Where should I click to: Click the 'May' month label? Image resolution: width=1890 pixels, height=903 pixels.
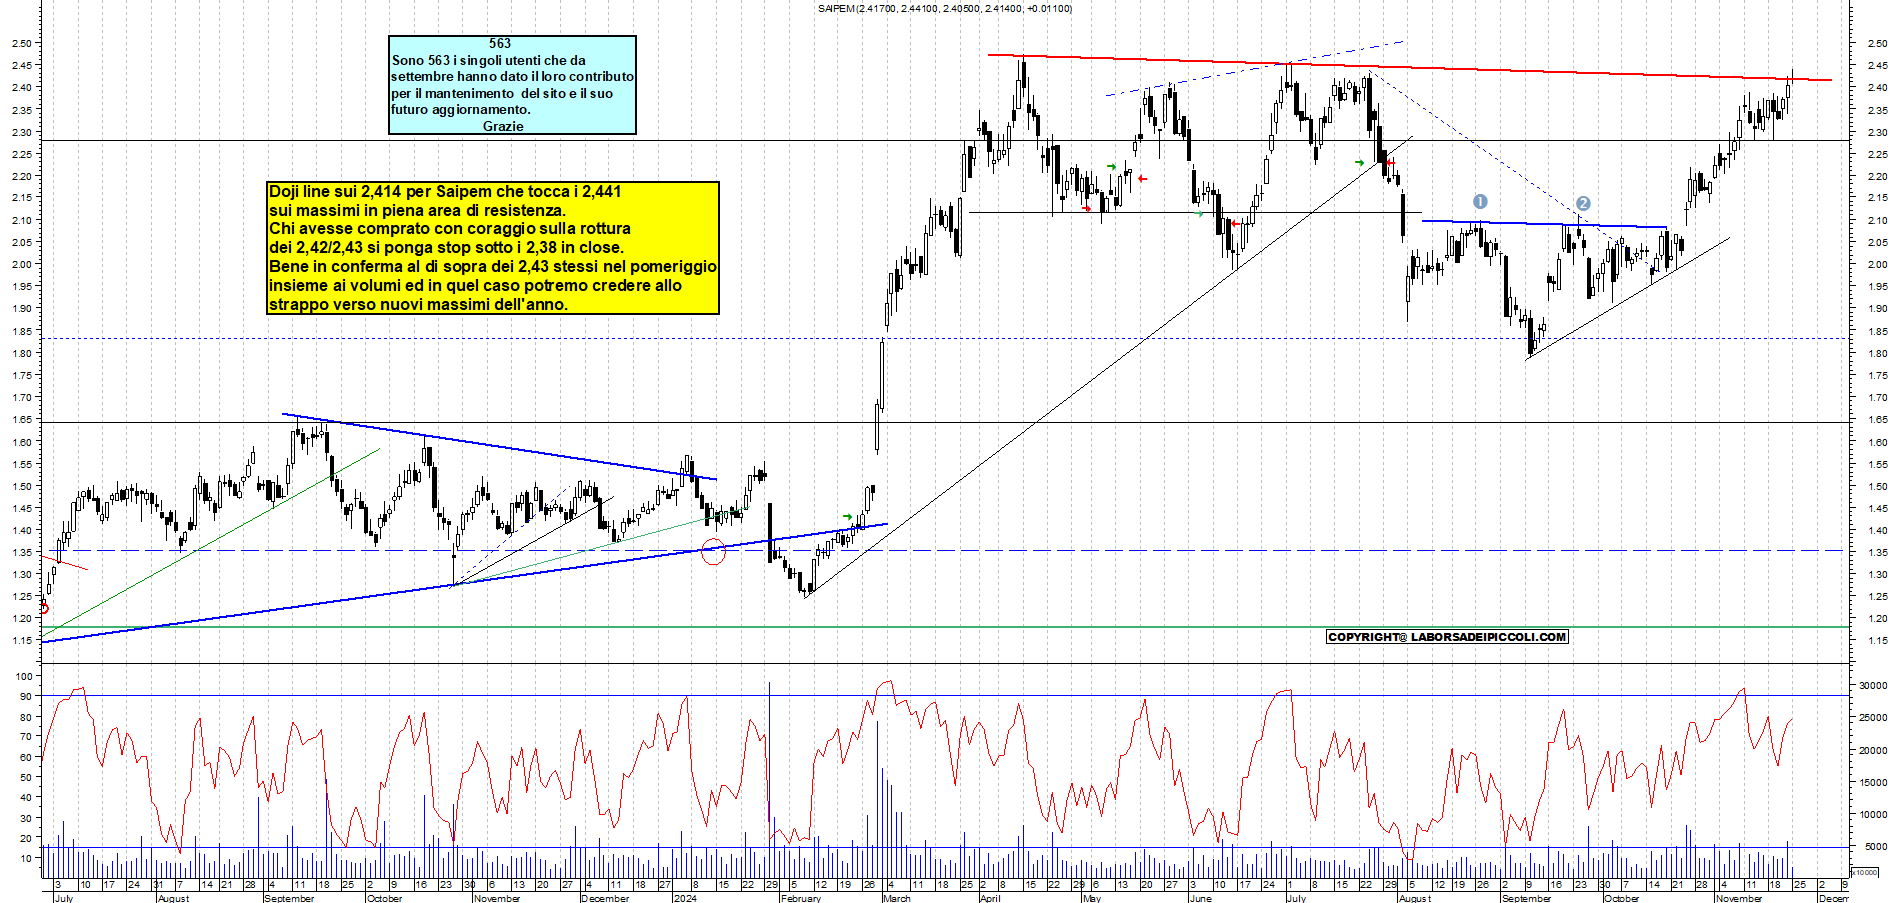(x=1092, y=898)
